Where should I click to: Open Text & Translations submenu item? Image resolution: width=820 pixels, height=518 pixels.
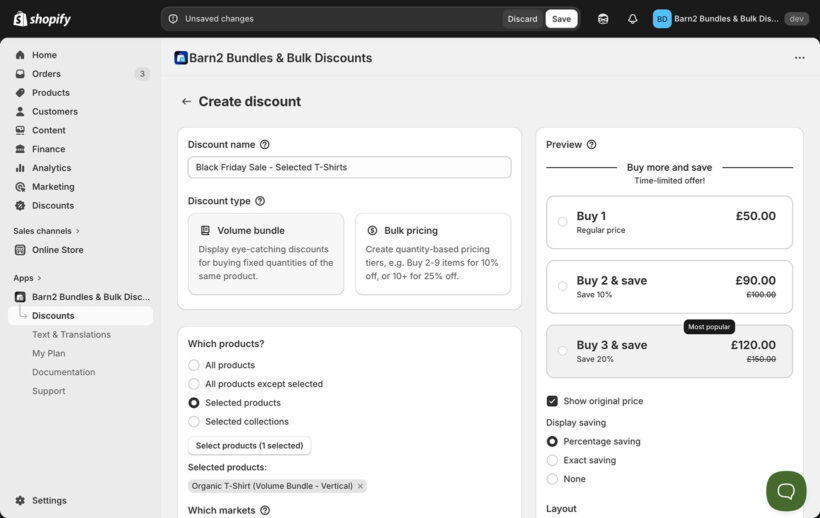click(72, 335)
